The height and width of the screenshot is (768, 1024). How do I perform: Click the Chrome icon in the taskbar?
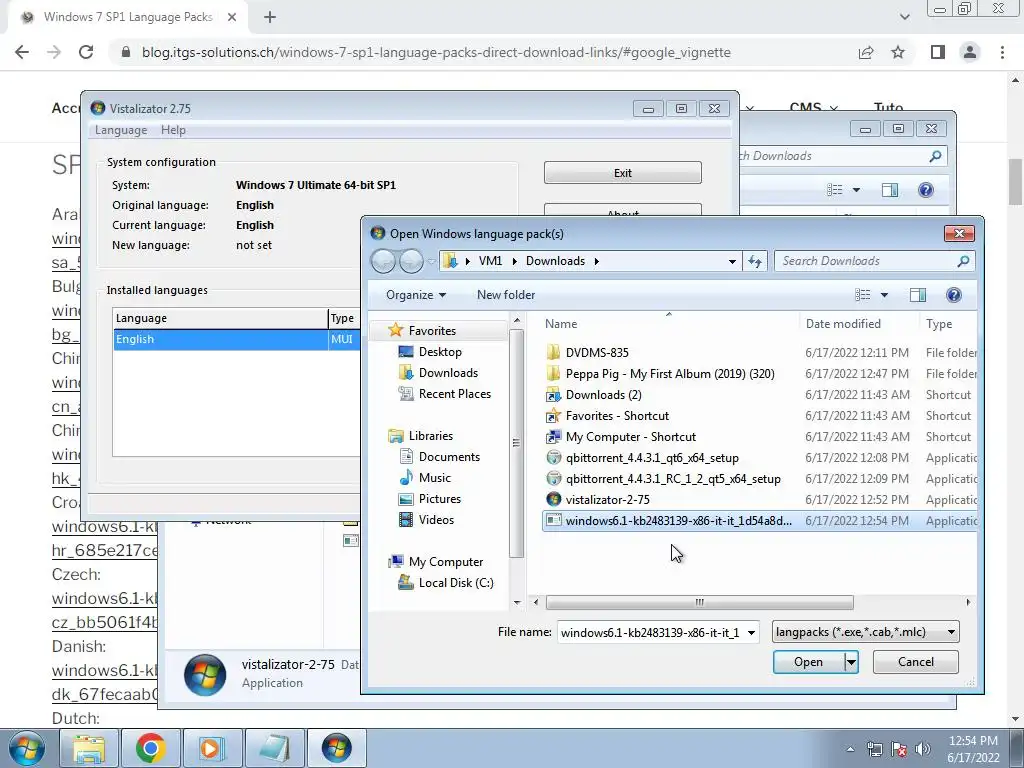tap(150, 748)
